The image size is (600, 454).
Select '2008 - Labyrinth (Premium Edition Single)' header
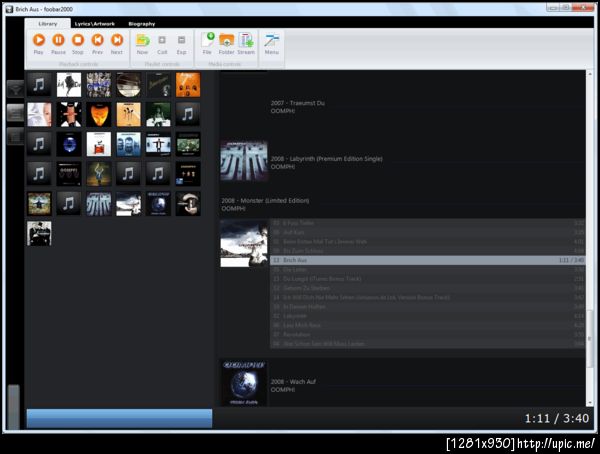(x=326, y=158)
